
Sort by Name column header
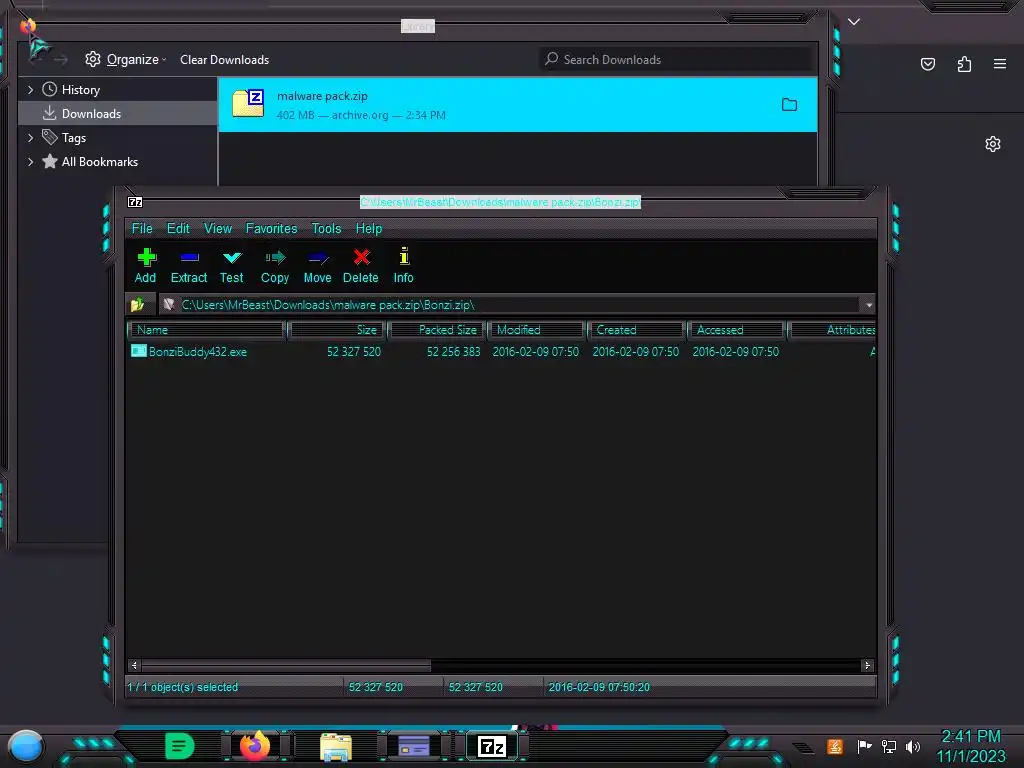point(207,330)
